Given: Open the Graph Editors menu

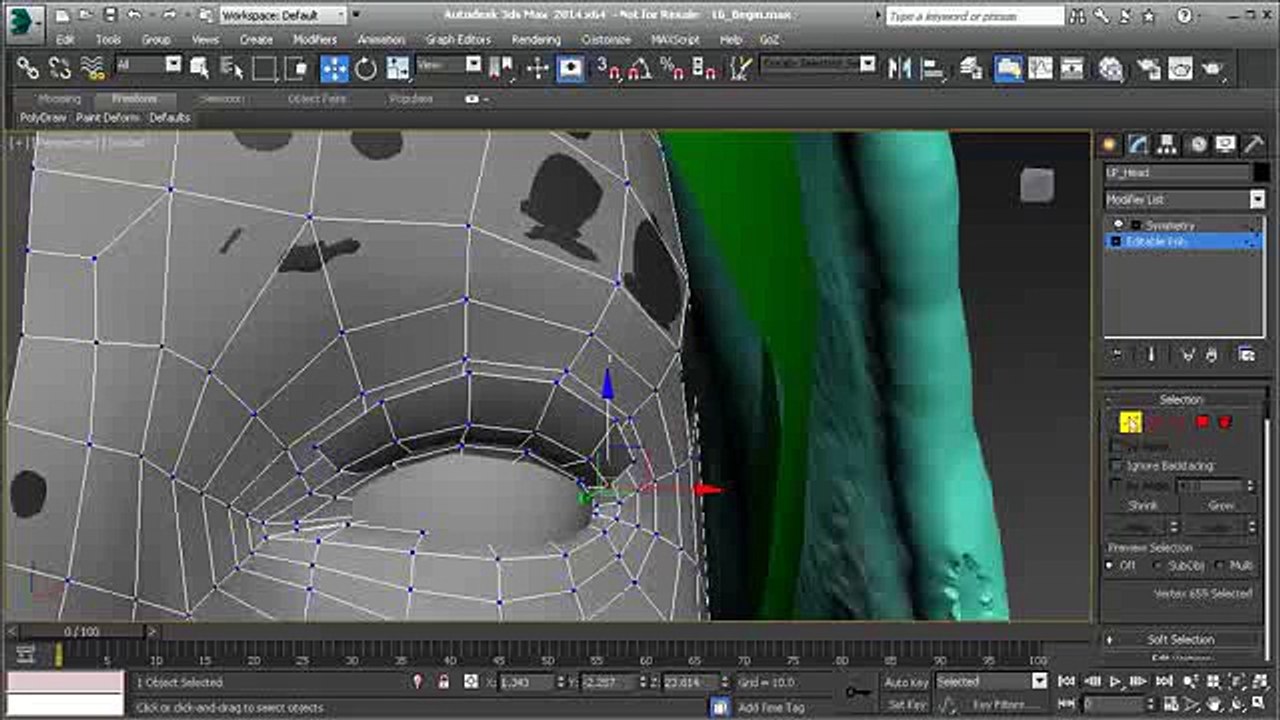Looking at the screenshot, I should point(458,40).
